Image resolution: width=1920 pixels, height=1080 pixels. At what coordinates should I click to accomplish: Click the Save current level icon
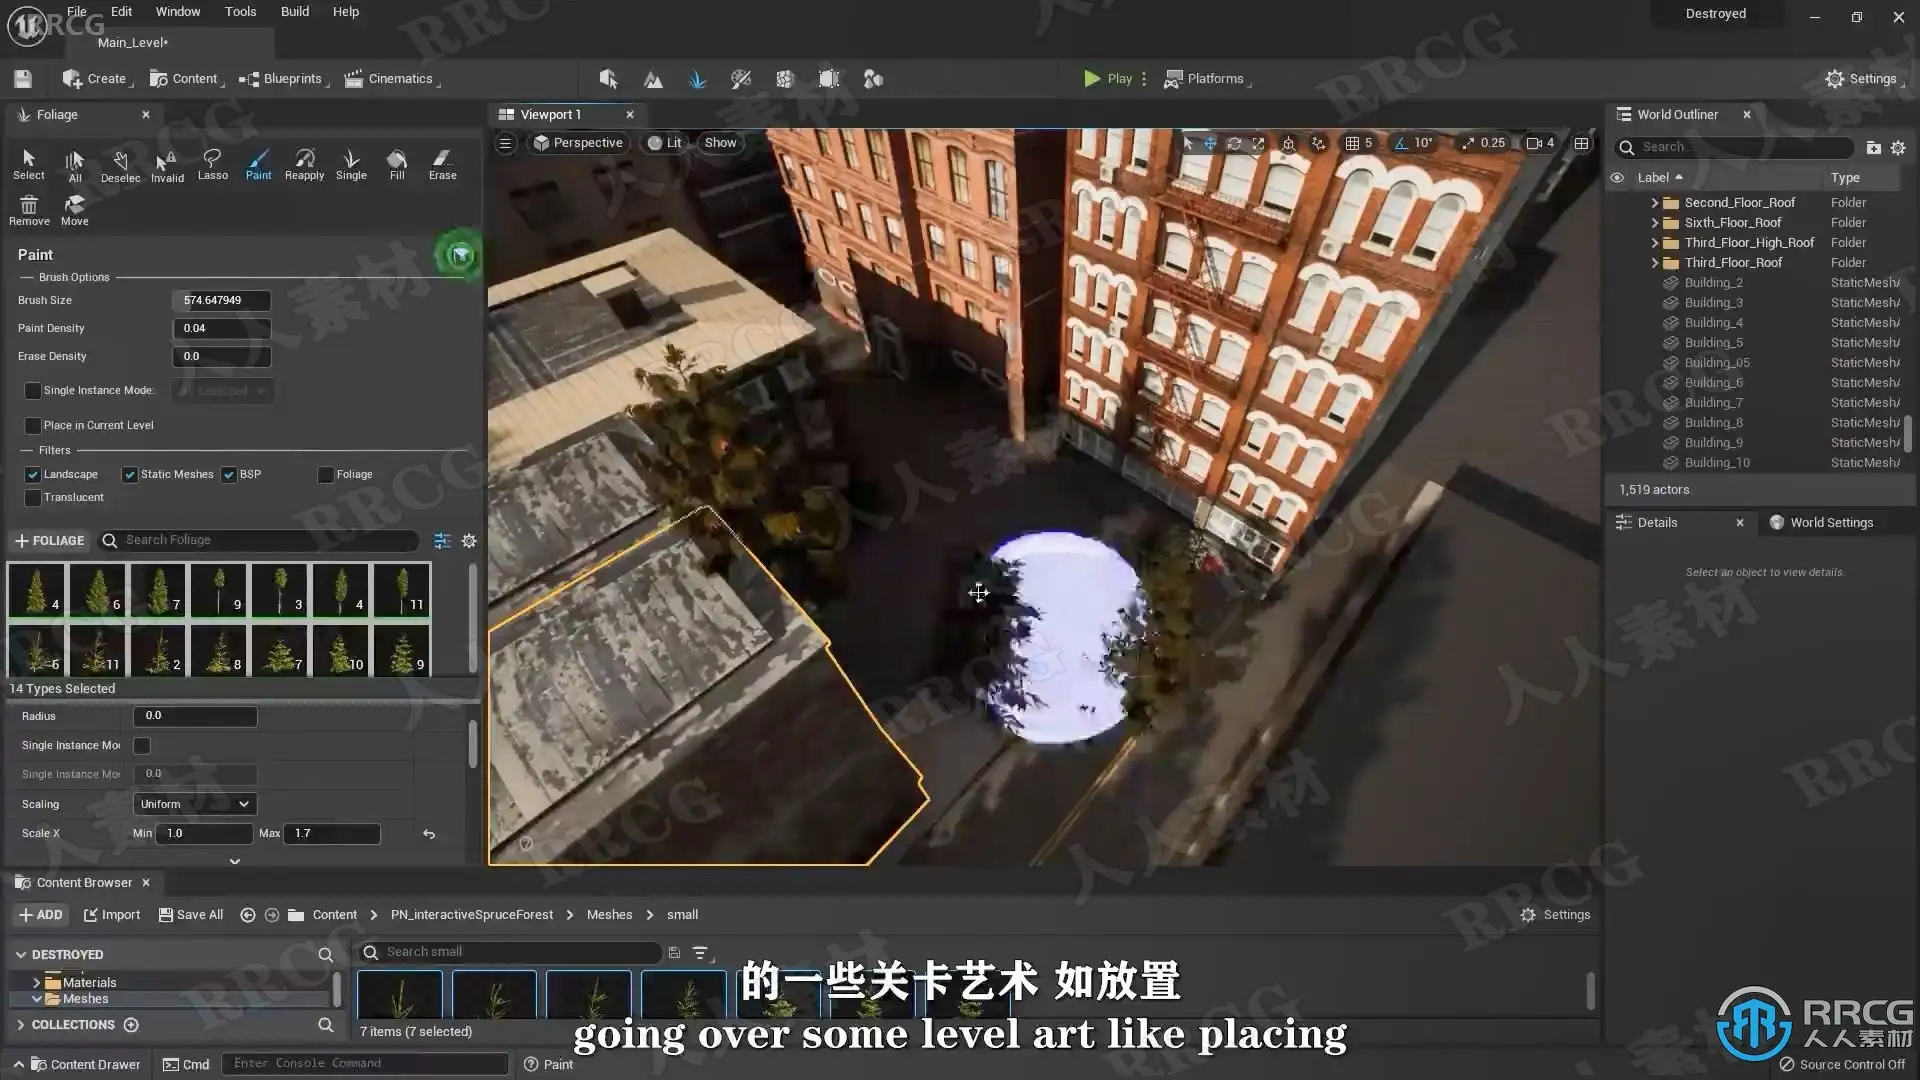click(x=23, y=79)
